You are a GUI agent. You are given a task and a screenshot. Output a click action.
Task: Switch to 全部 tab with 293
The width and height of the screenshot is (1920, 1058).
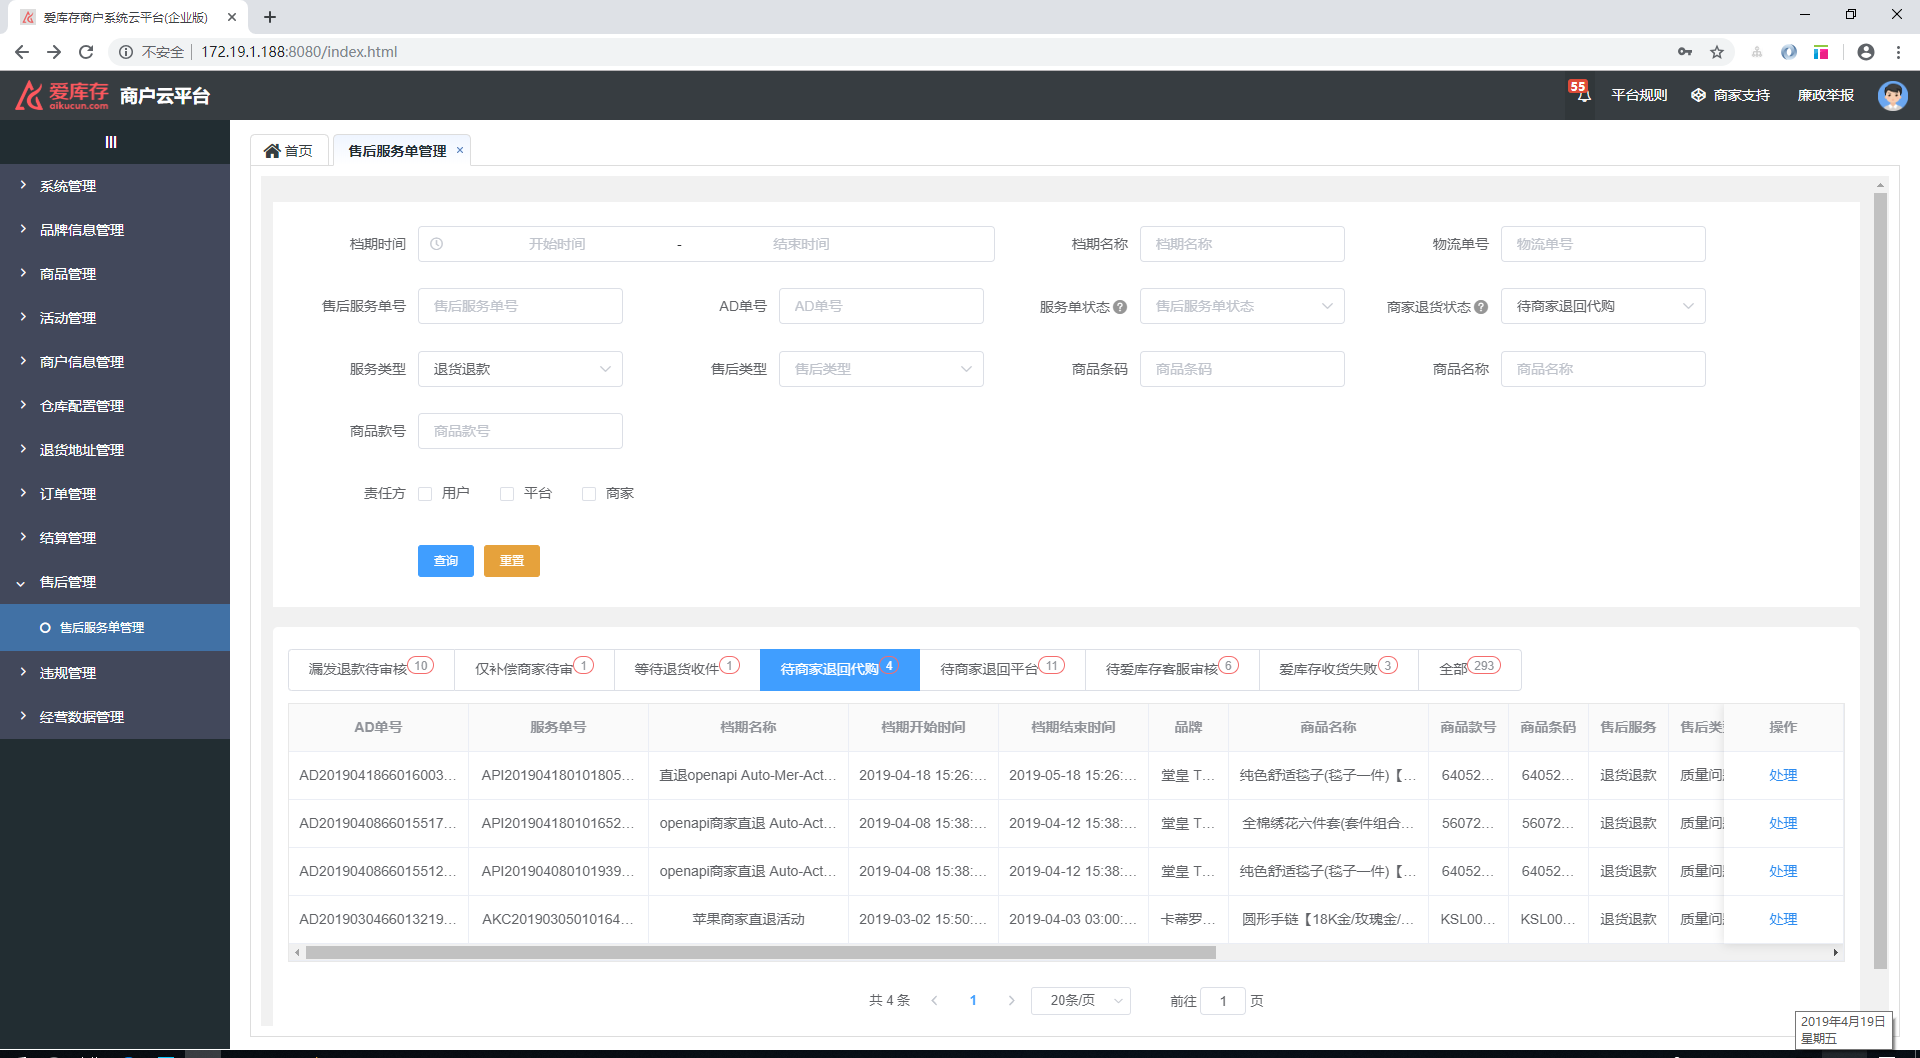coord(1469,669)
